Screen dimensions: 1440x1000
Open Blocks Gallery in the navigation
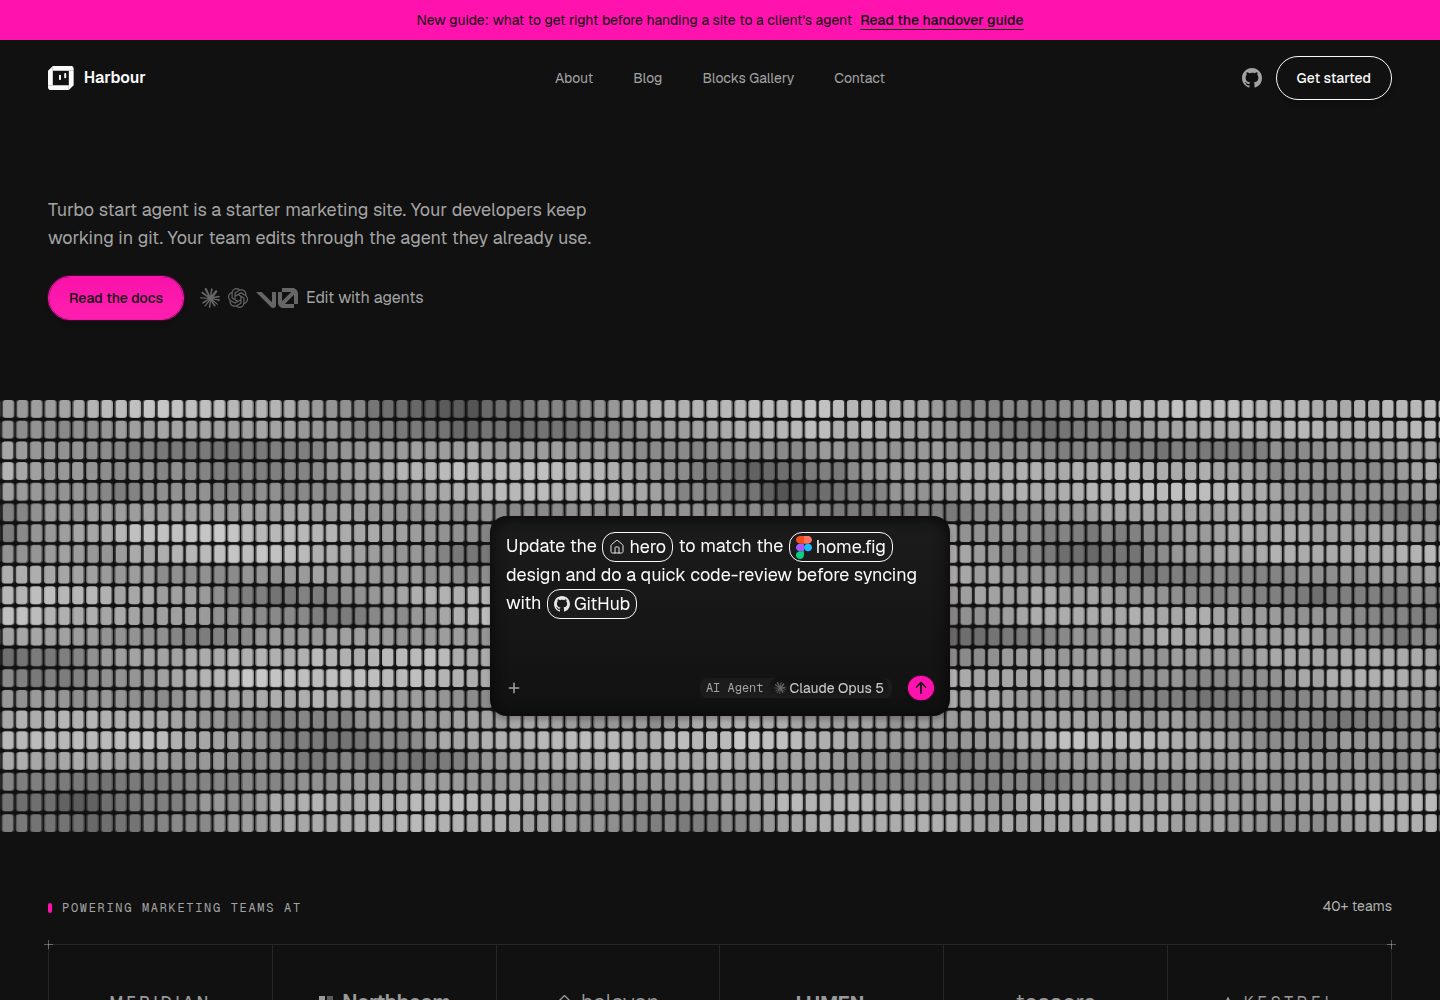(748, 78)
